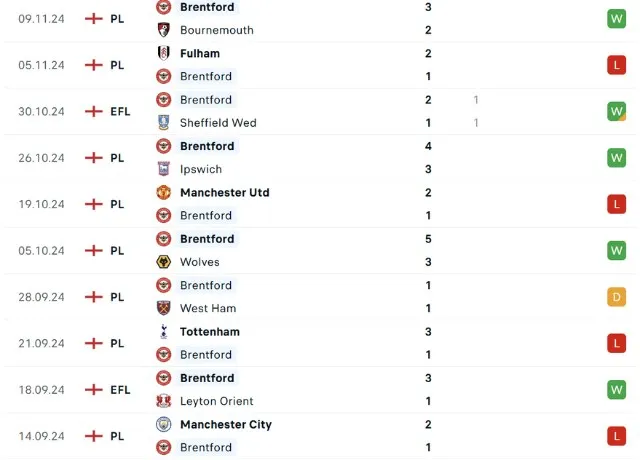Screen dimensions: 640x460
Task: Click the green W badge for Wolves match
Action: click(616, 250)
